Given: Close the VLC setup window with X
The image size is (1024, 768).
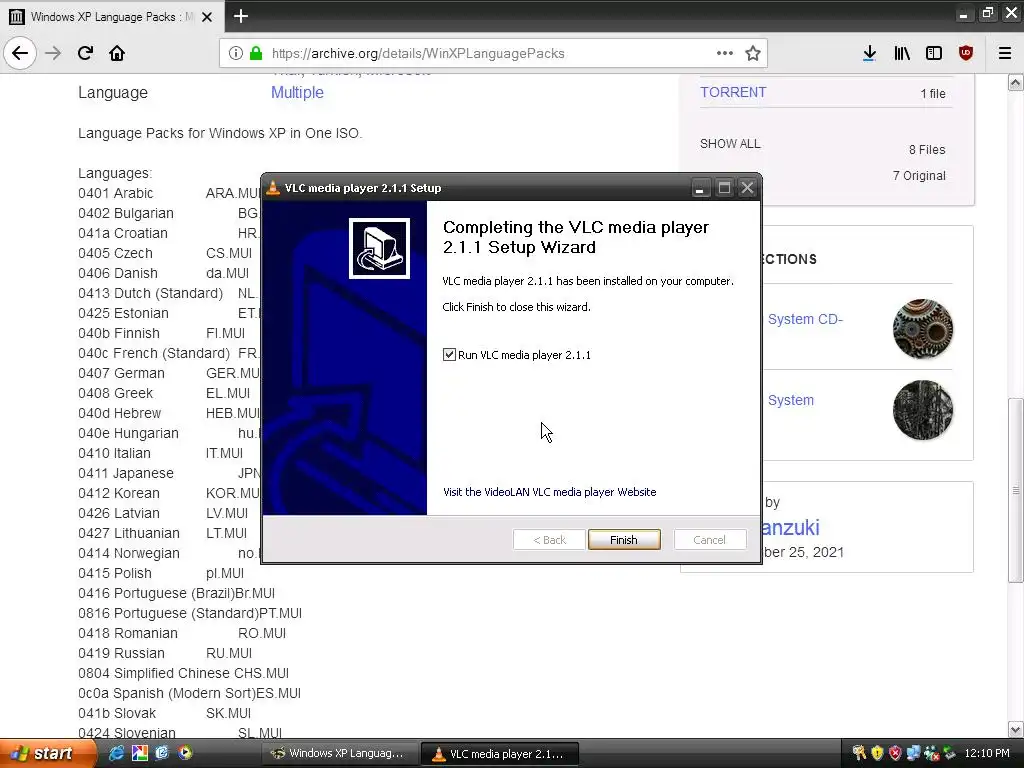Looking at the screenshot, I should 748,188.
